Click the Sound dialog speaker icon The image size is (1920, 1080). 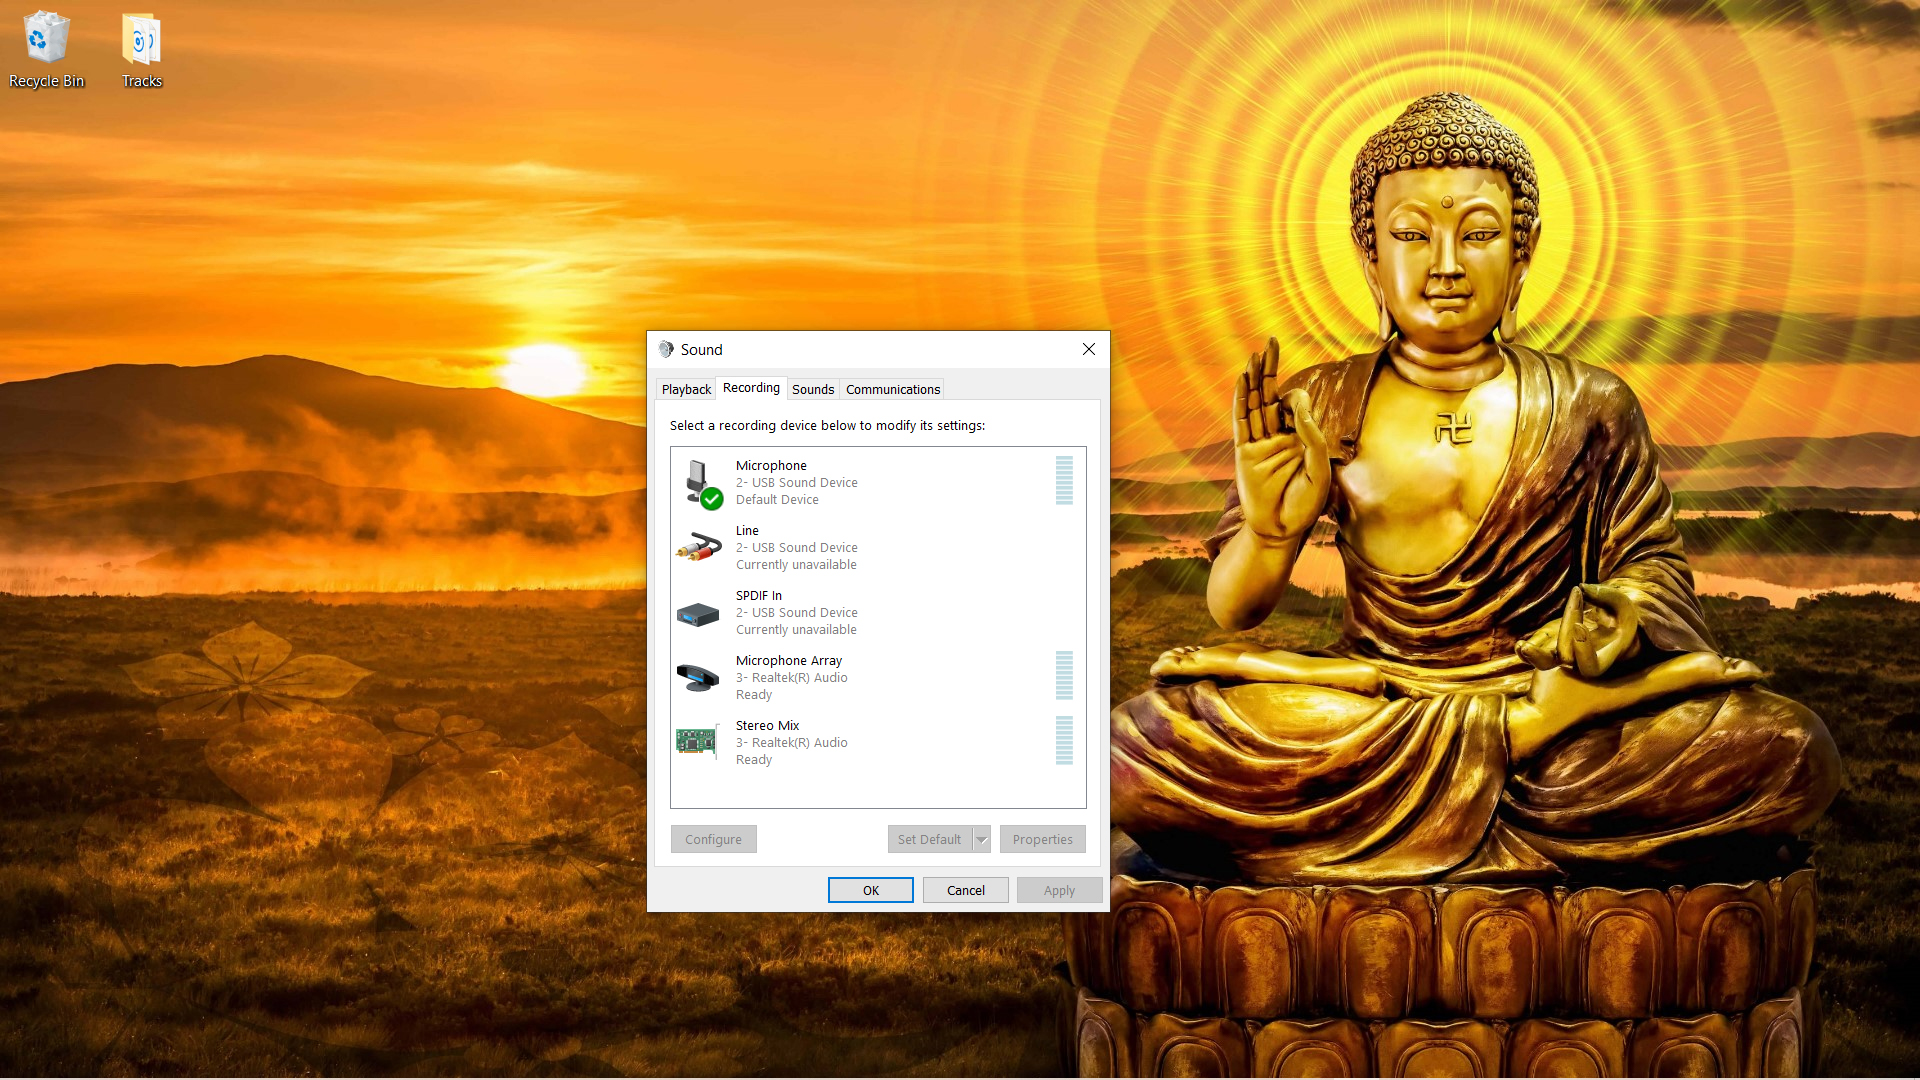(x=666, y=349)
